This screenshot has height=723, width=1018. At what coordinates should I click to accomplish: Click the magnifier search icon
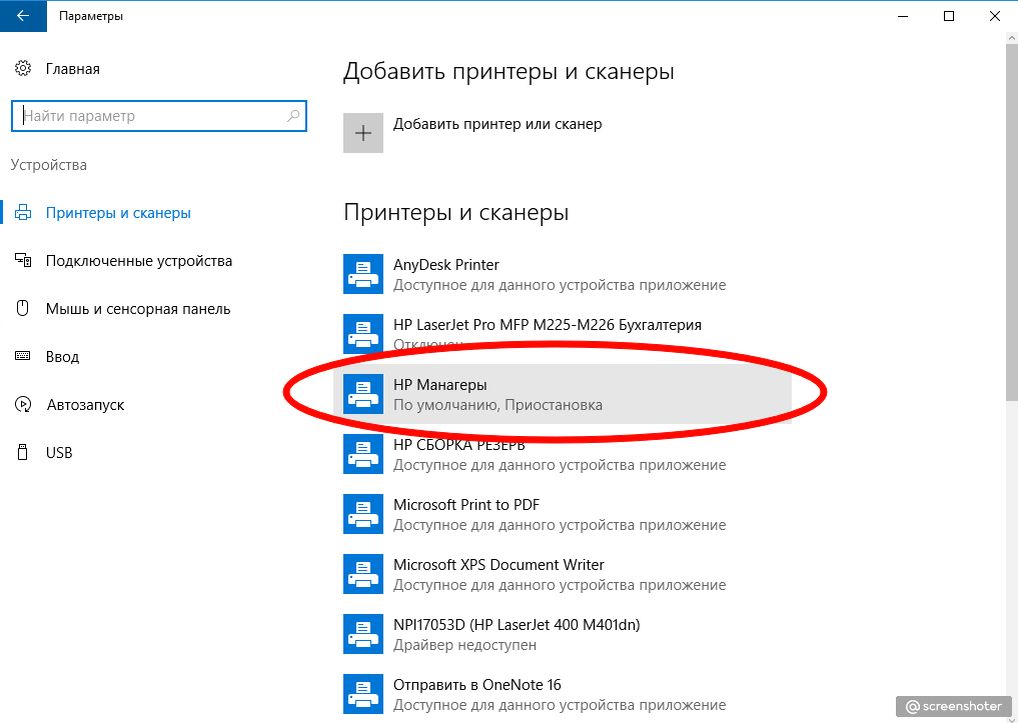(x=293, y=116)
